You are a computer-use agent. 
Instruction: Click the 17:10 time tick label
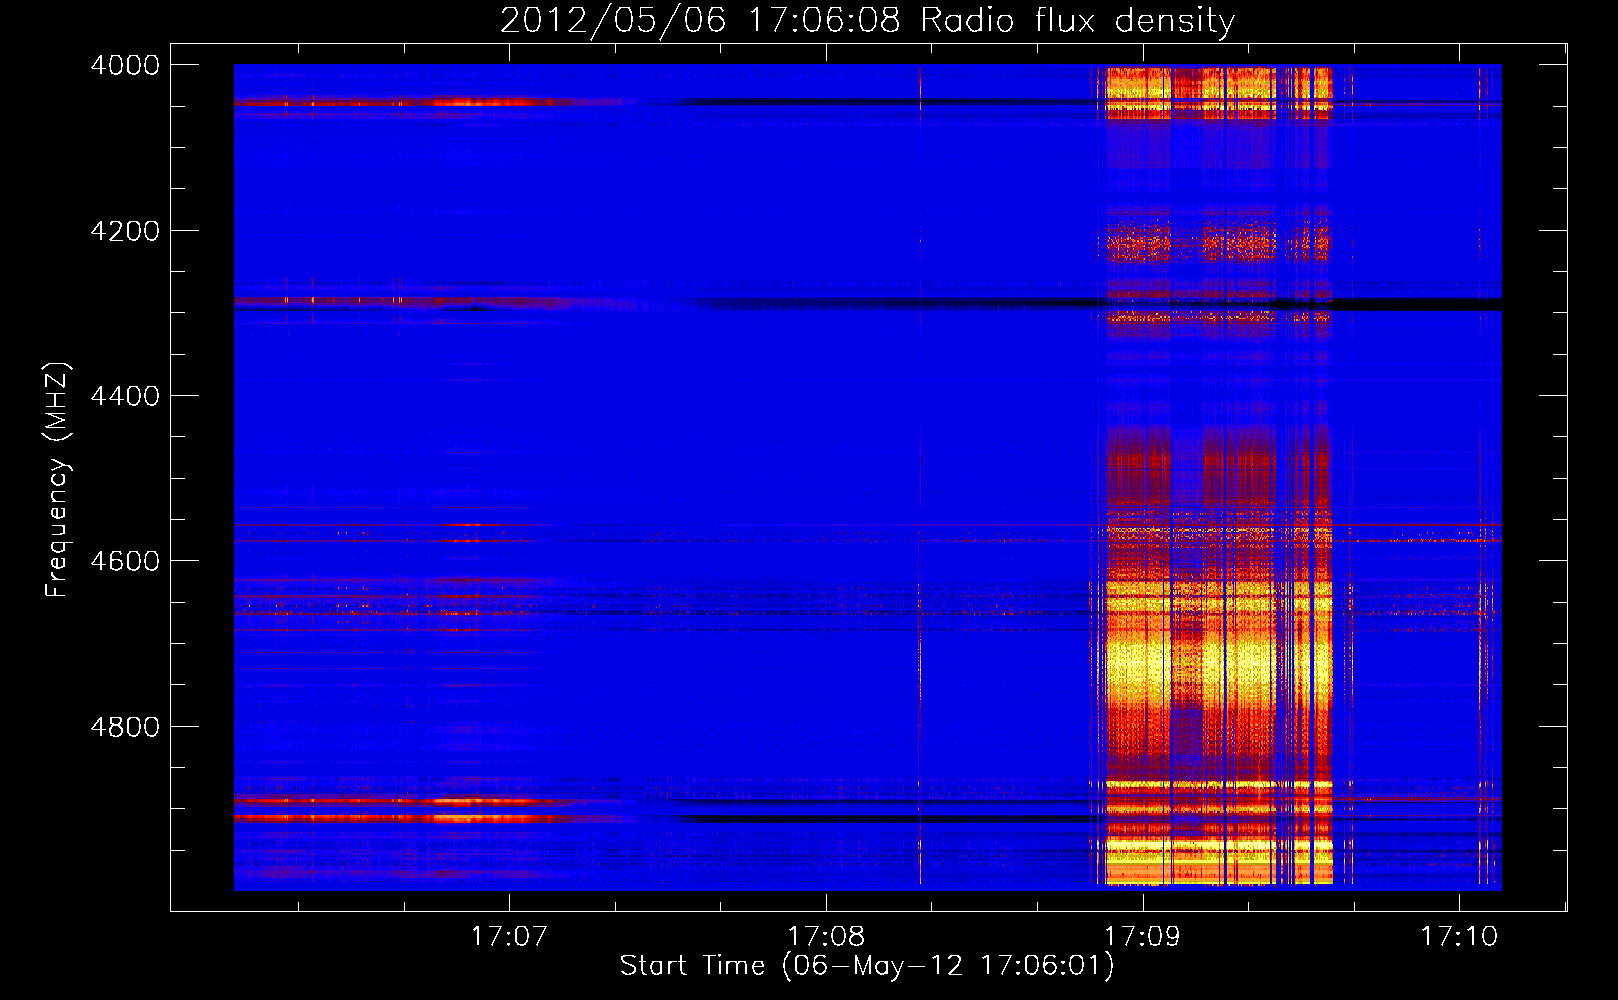click(1459, 936)
